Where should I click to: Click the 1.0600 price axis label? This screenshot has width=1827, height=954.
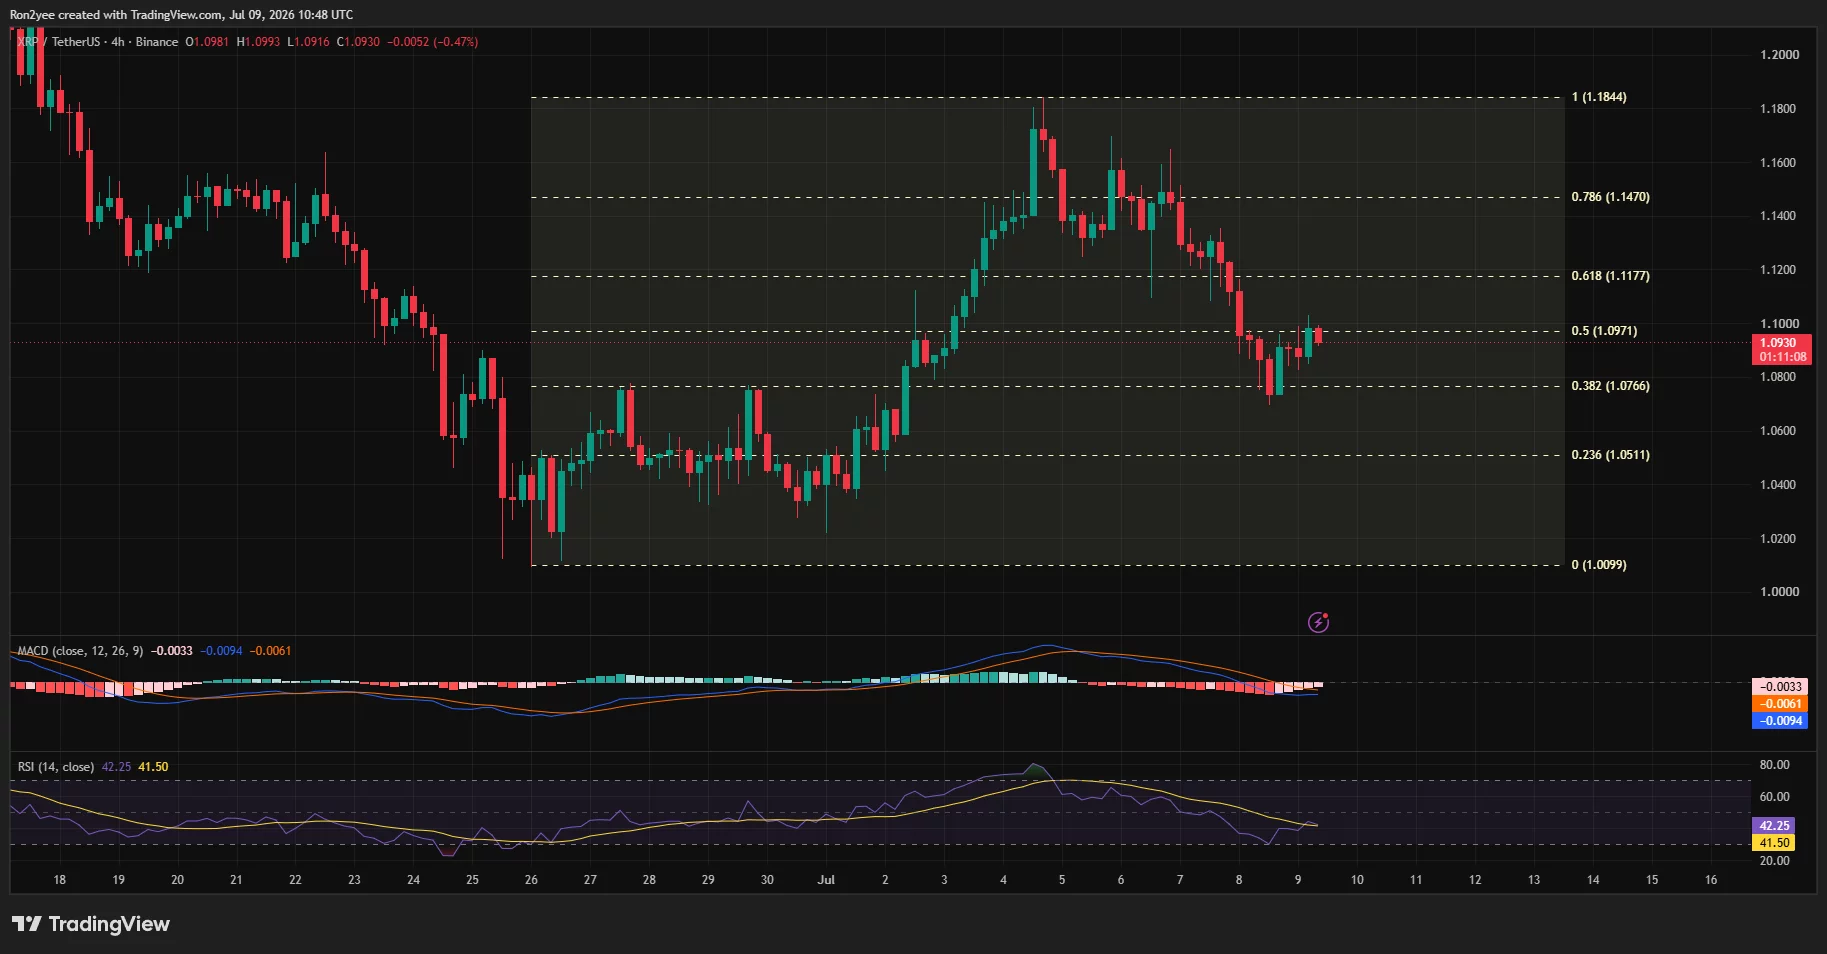1780,431
